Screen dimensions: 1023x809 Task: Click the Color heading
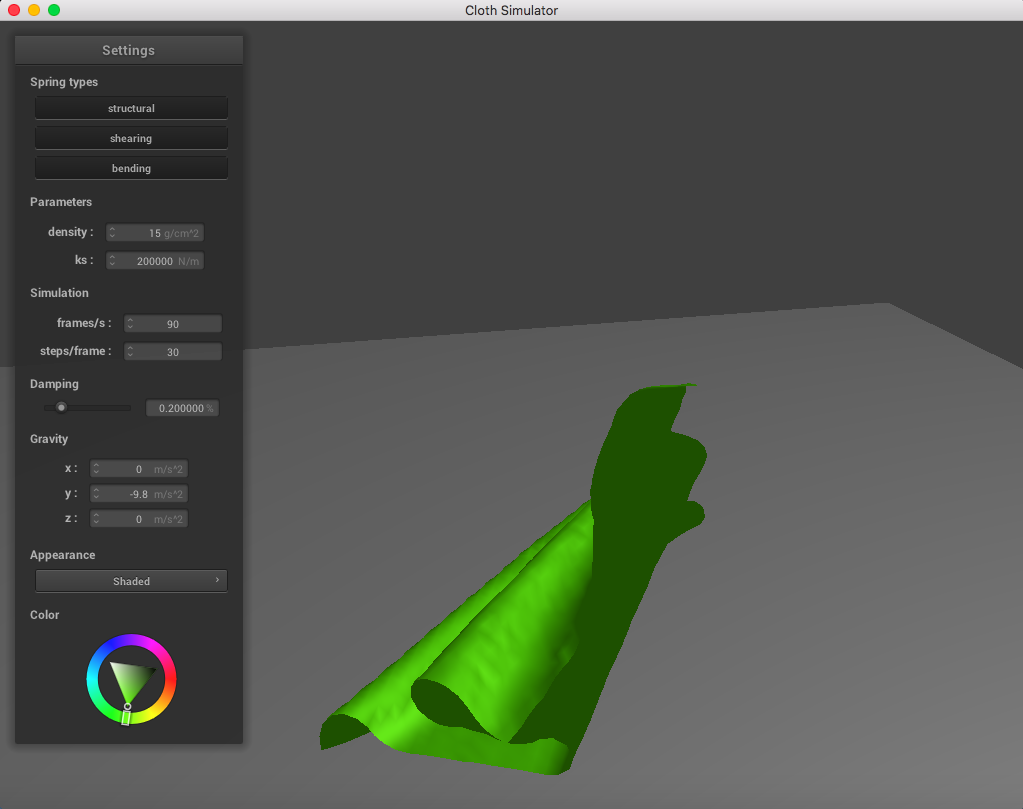[44, 615]
